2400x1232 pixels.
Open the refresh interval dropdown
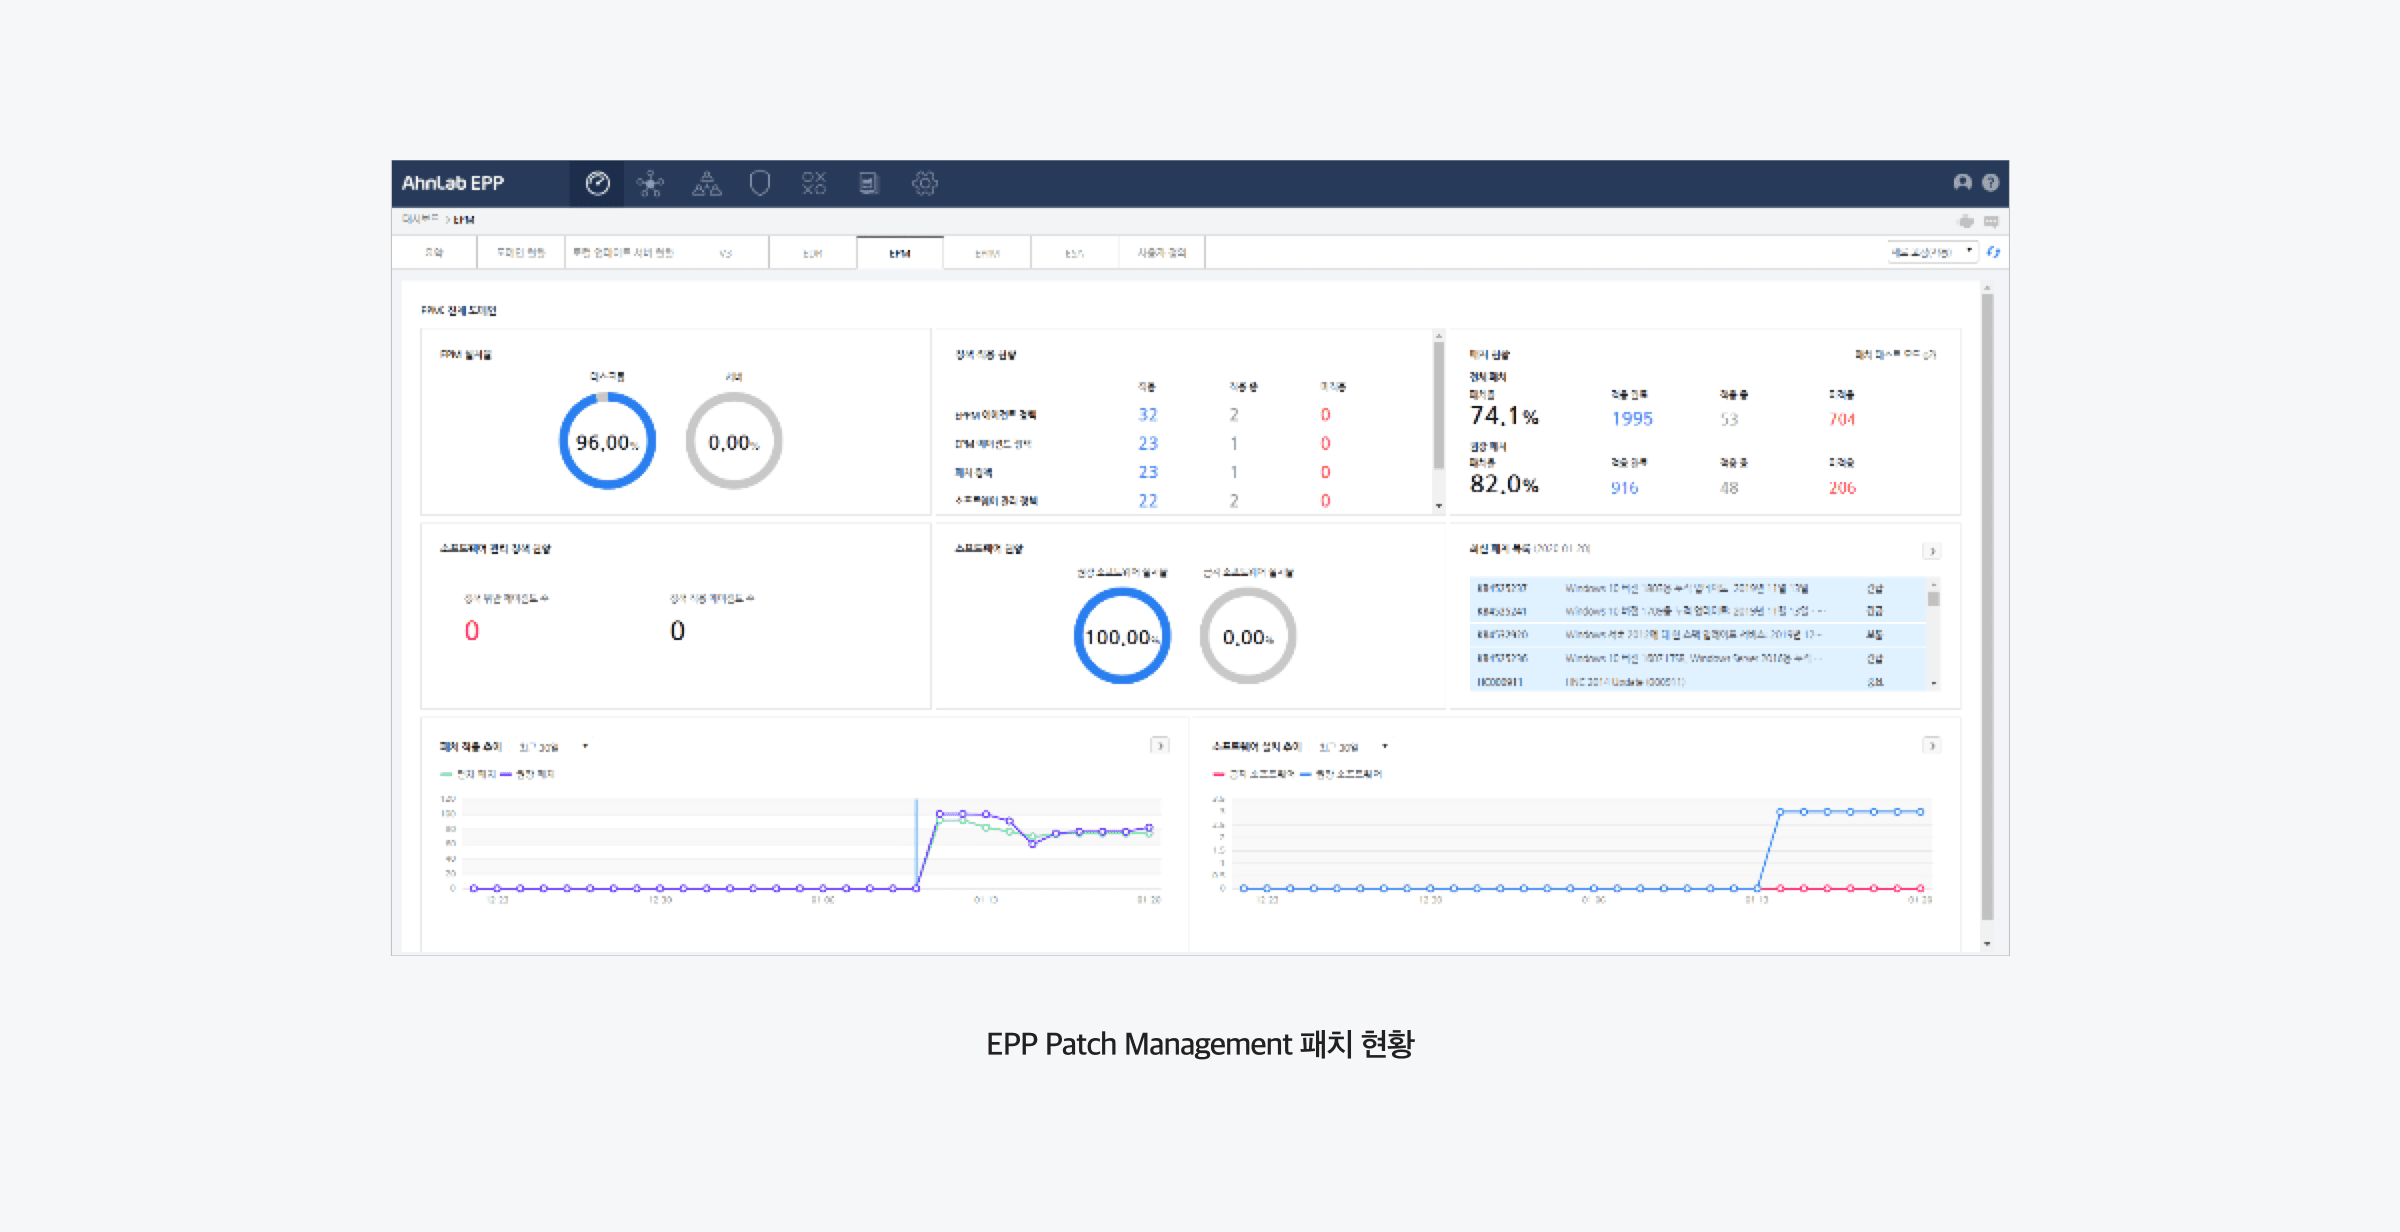click(x=1932, y=252)
